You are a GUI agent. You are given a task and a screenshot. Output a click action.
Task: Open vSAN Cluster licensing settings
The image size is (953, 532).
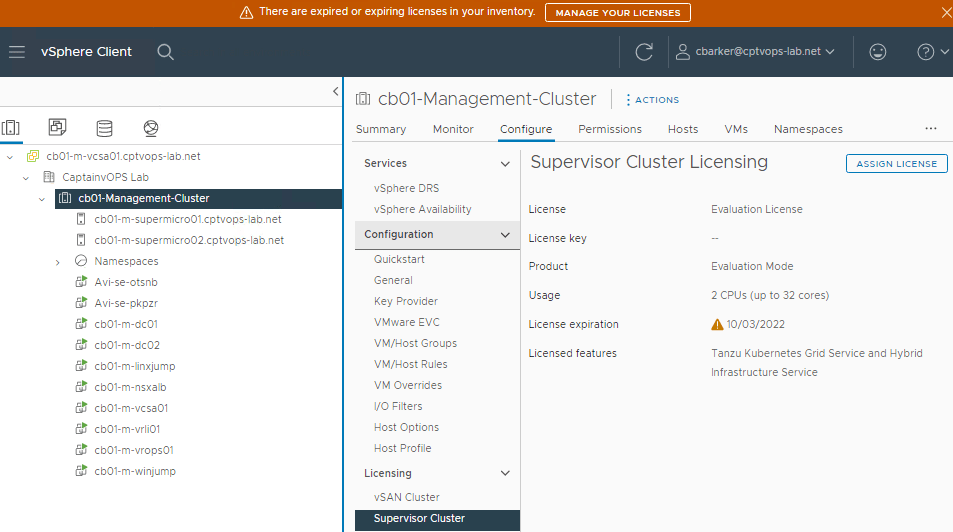pyautogui.click(x=406, y=497)
